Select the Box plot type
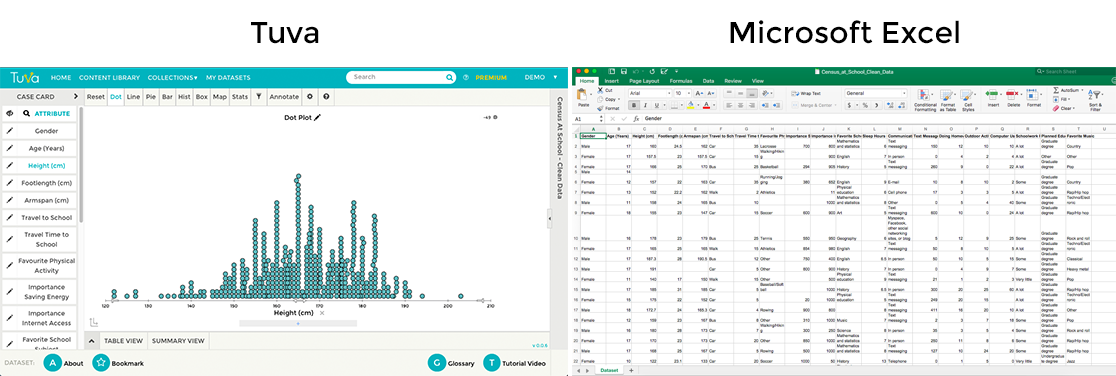The image size is (1116, 376). click(x=202, y=96)
